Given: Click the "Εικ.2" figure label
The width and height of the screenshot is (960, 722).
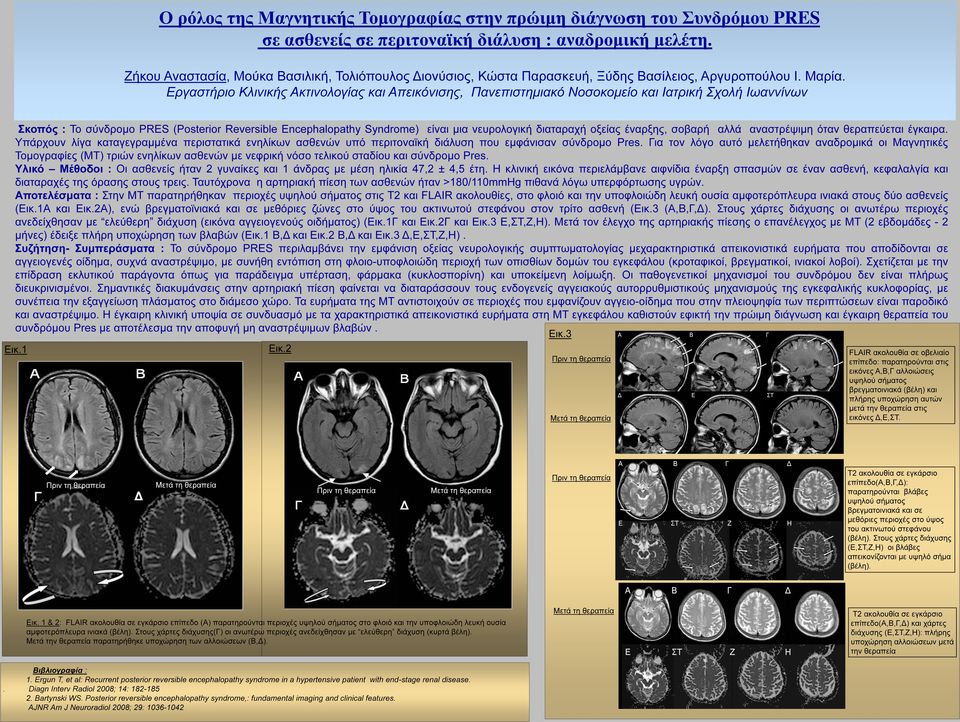Looking at the screenshot, I should point(280,348).
